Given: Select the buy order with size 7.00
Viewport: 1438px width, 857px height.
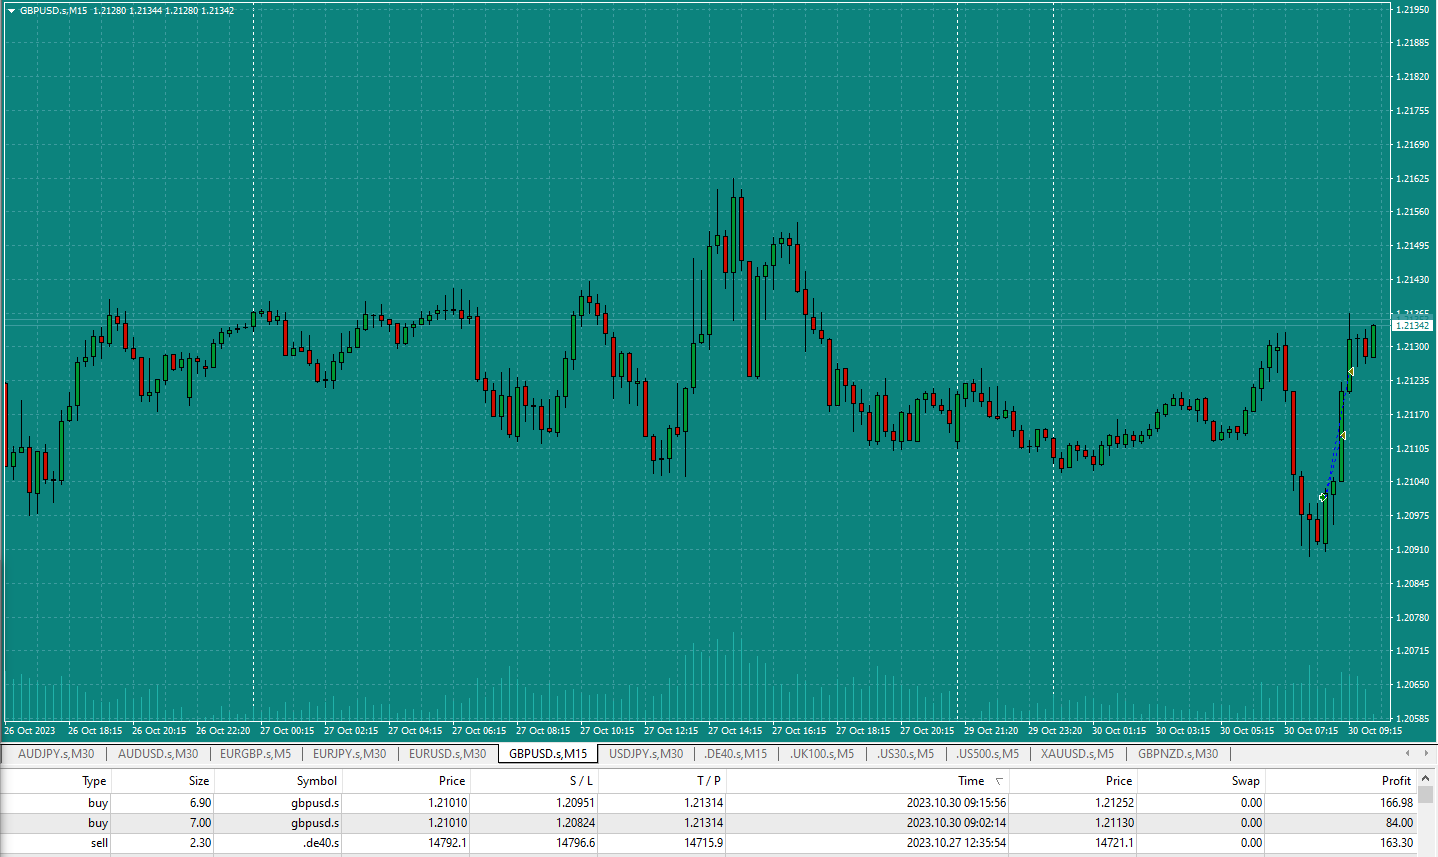Looking at the screenshot, I should [x=708, y=823].
